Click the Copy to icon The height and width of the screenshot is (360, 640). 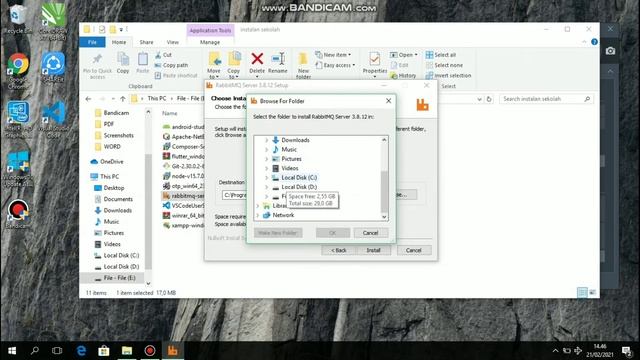point(234,59)
